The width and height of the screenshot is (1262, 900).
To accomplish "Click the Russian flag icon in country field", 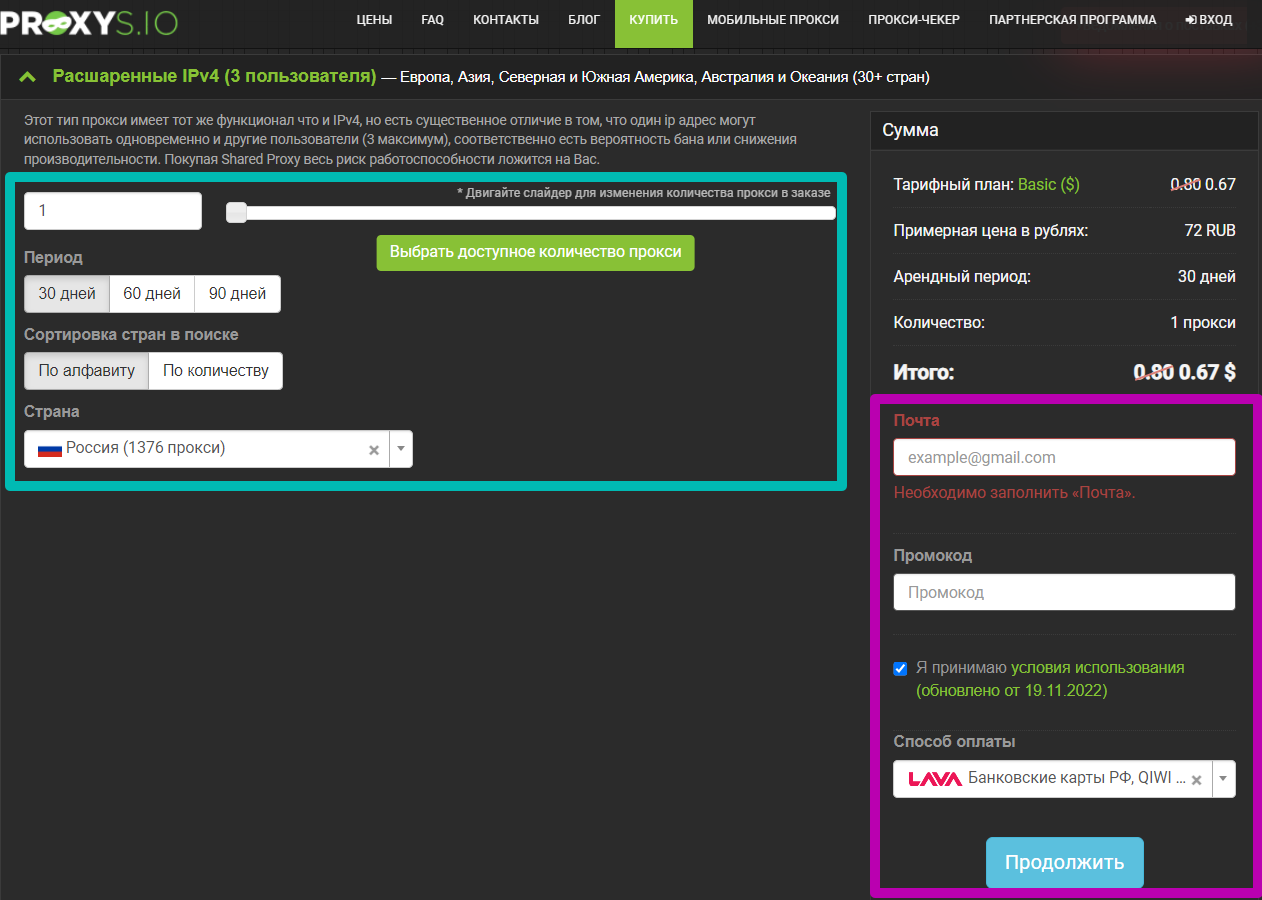I will click(50, 449).
